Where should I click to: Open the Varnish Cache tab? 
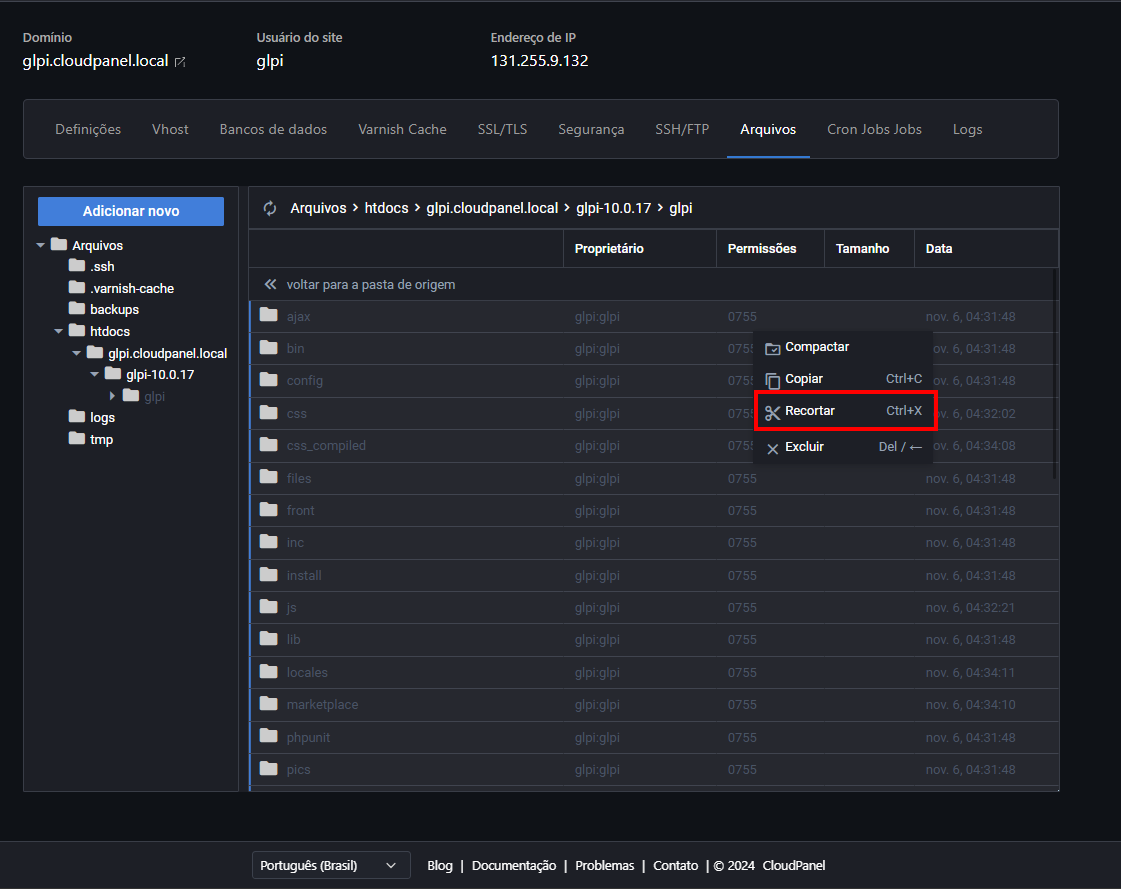(403, 129)
